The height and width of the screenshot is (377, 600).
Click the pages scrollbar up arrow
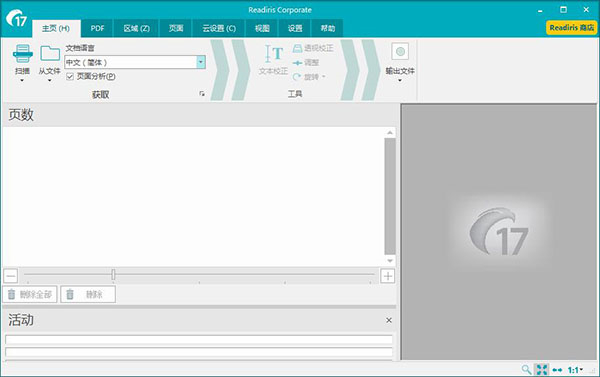[390, 133]
